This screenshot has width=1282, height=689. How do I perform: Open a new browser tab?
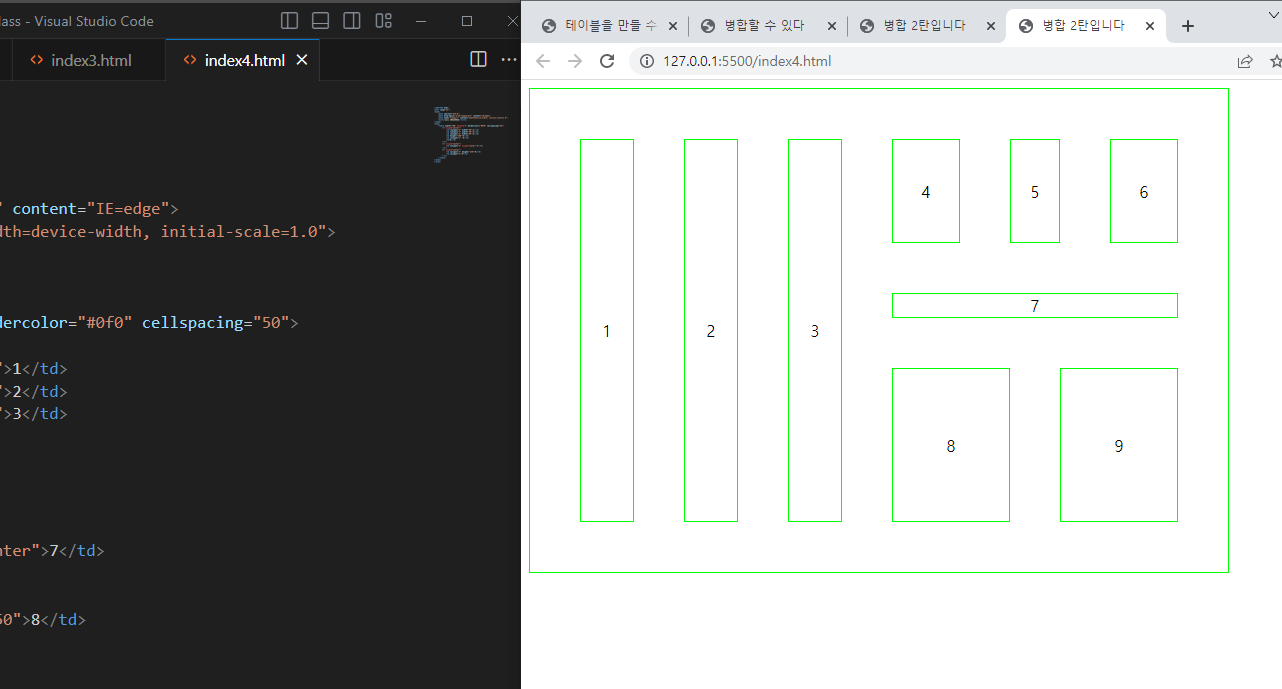point(1188,26)
